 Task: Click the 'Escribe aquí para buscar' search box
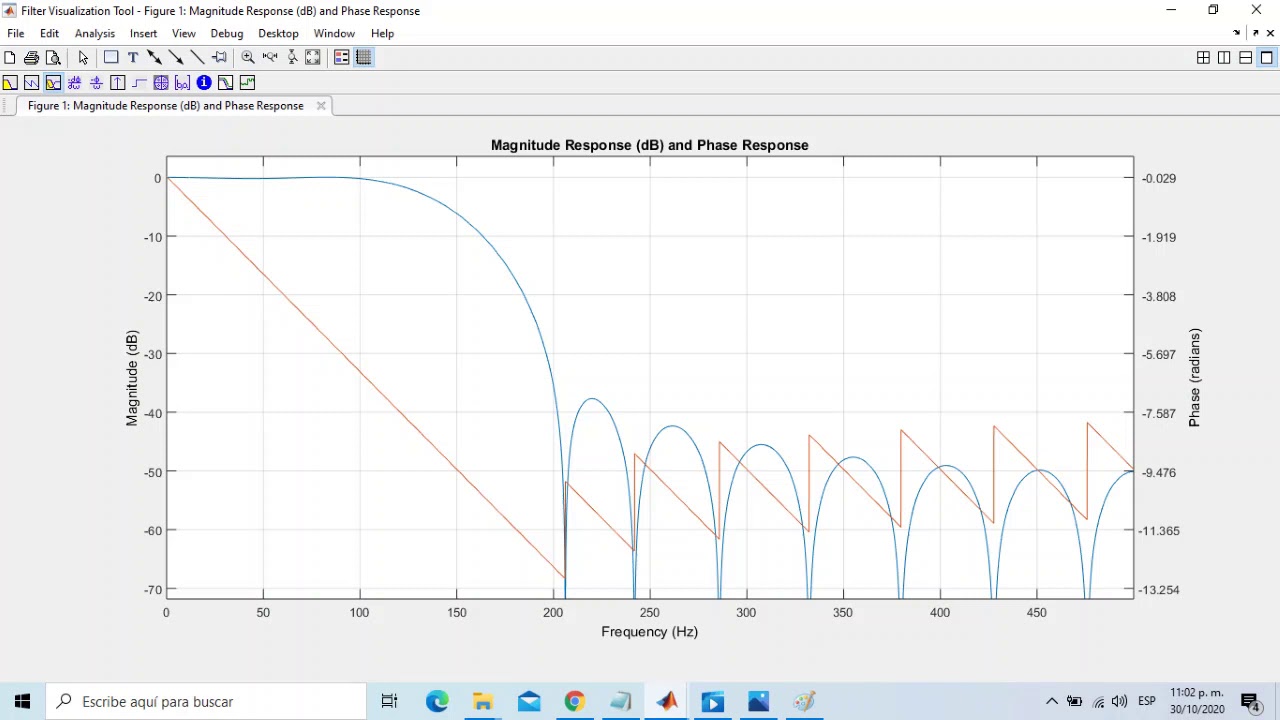point(207,701)
